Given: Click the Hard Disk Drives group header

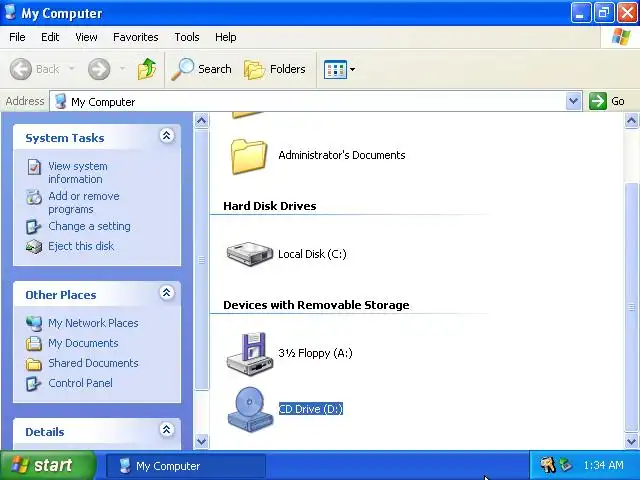Looking at the screenshot, I should click(x=270, y=206).
